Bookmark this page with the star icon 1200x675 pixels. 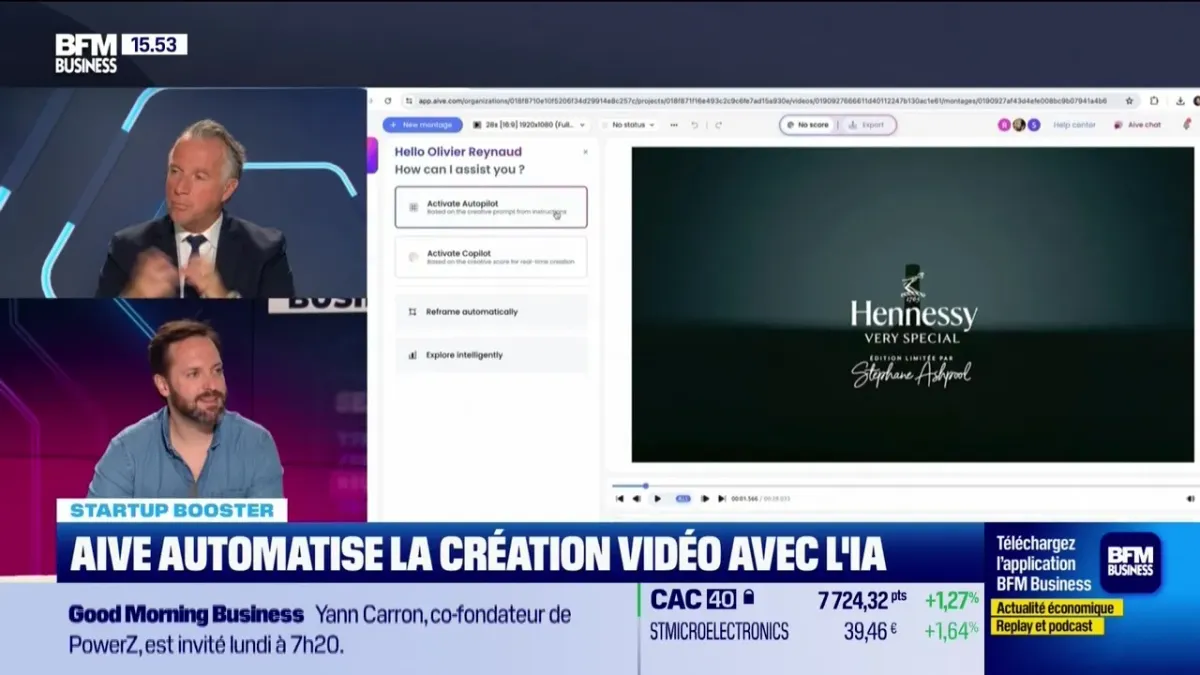1130,101
